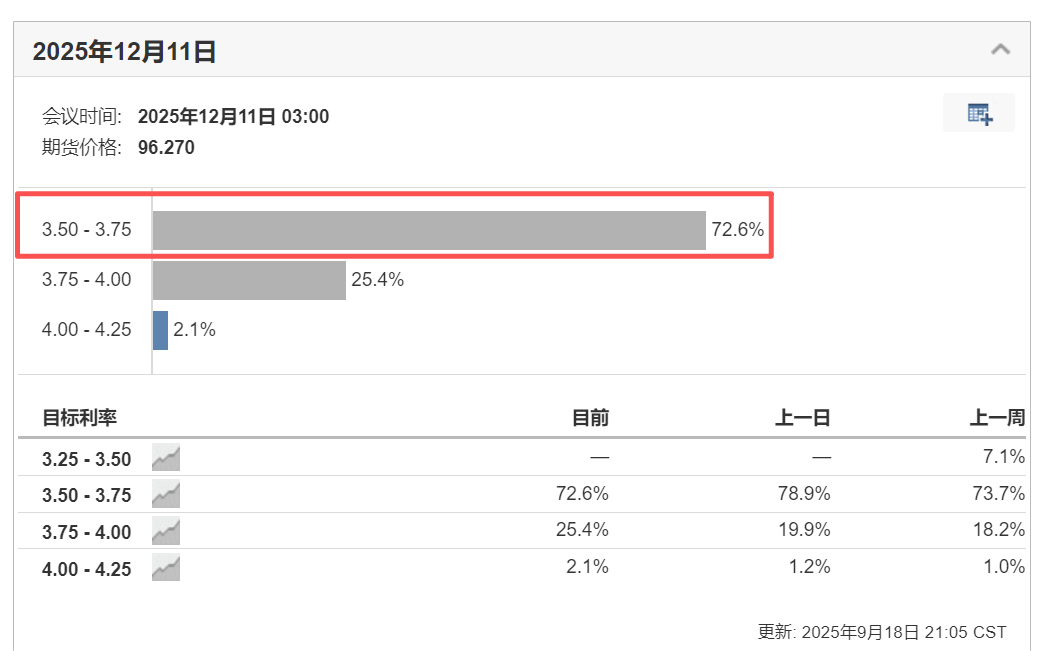The width and height of the screenshot is (1040, 651).
Task: Select the 上一日 column header
Action: tap(803, 418)
